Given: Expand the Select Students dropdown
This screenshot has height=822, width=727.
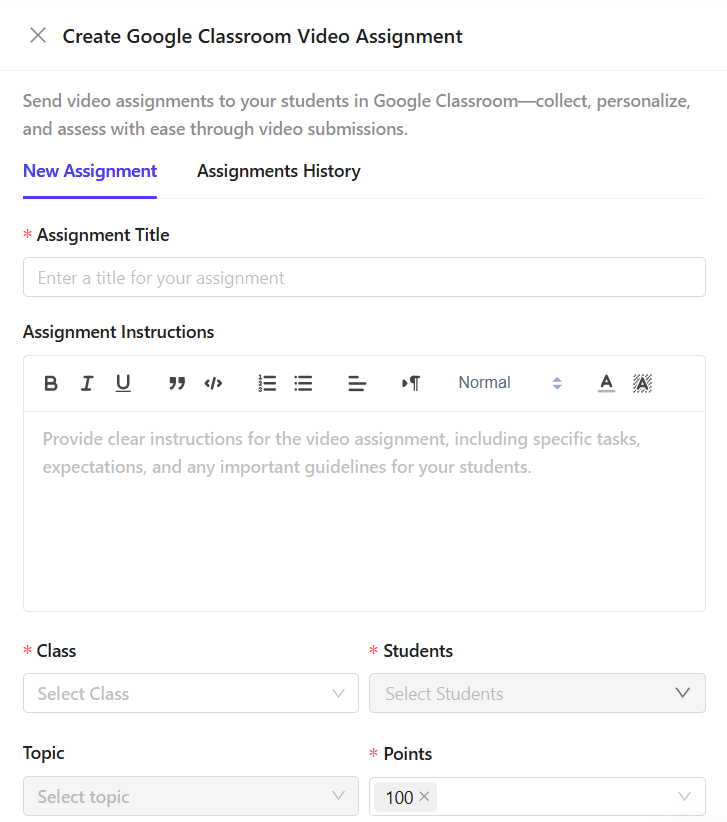Looking at the screenshot, I should pos(537,693).
